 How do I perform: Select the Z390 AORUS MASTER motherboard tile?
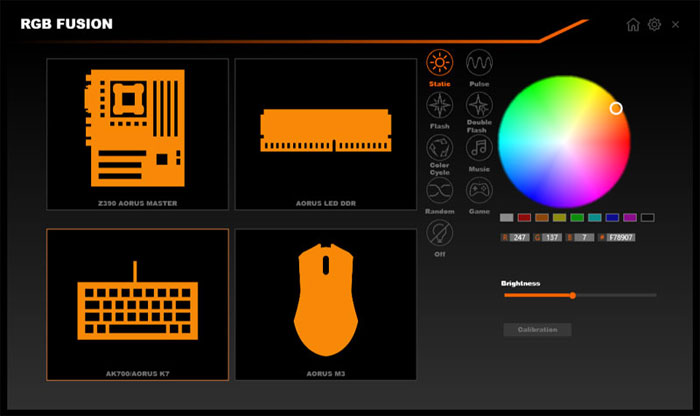(137, 134)
